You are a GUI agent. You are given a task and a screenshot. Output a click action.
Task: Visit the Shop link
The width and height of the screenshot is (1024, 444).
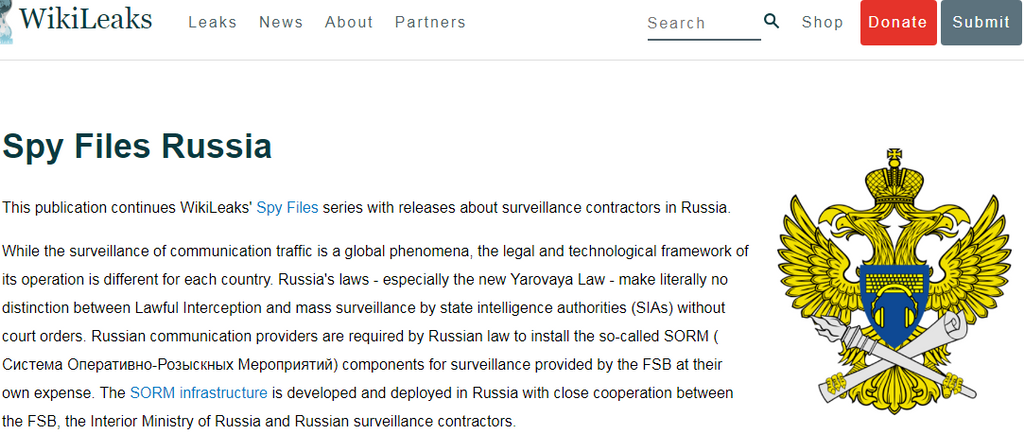[822, 22]
